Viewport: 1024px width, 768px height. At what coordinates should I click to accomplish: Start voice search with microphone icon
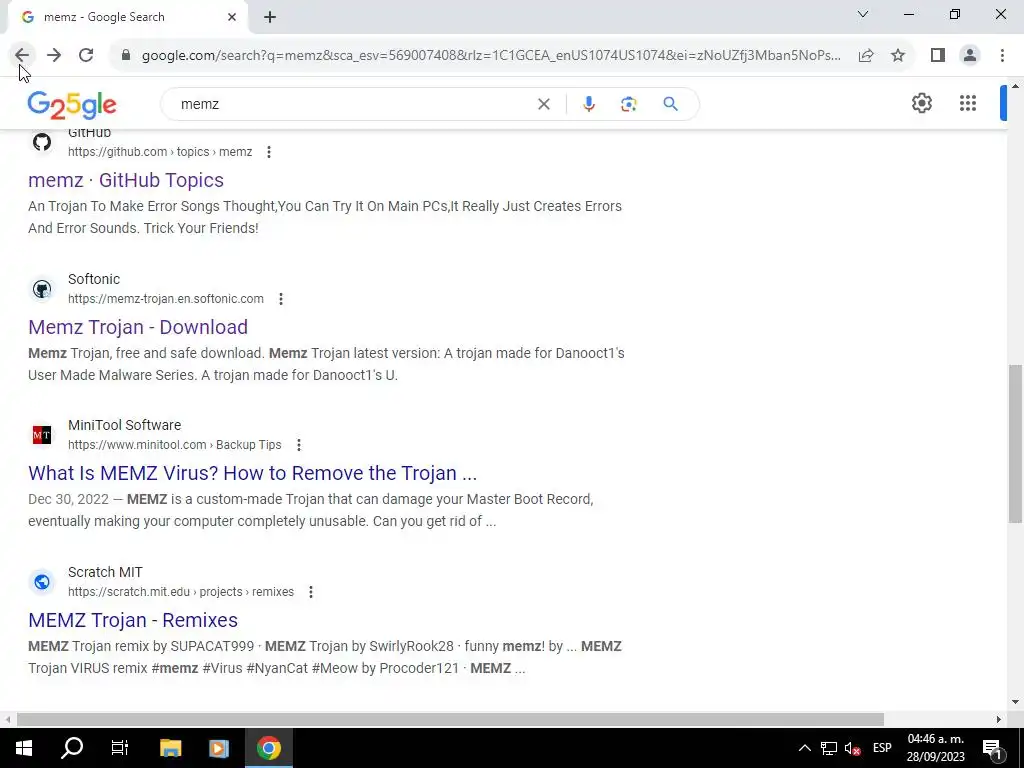click(588, 104)
